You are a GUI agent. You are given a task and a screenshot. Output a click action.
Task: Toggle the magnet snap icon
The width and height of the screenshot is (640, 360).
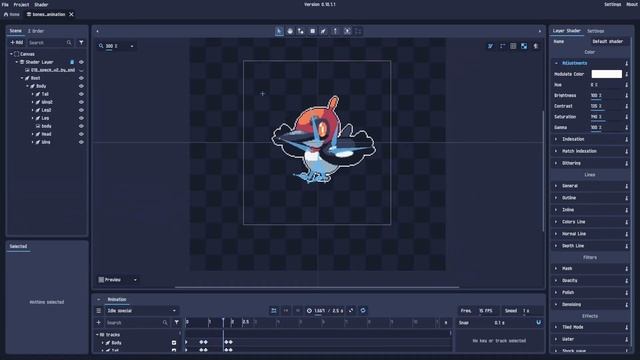(539, 322)
